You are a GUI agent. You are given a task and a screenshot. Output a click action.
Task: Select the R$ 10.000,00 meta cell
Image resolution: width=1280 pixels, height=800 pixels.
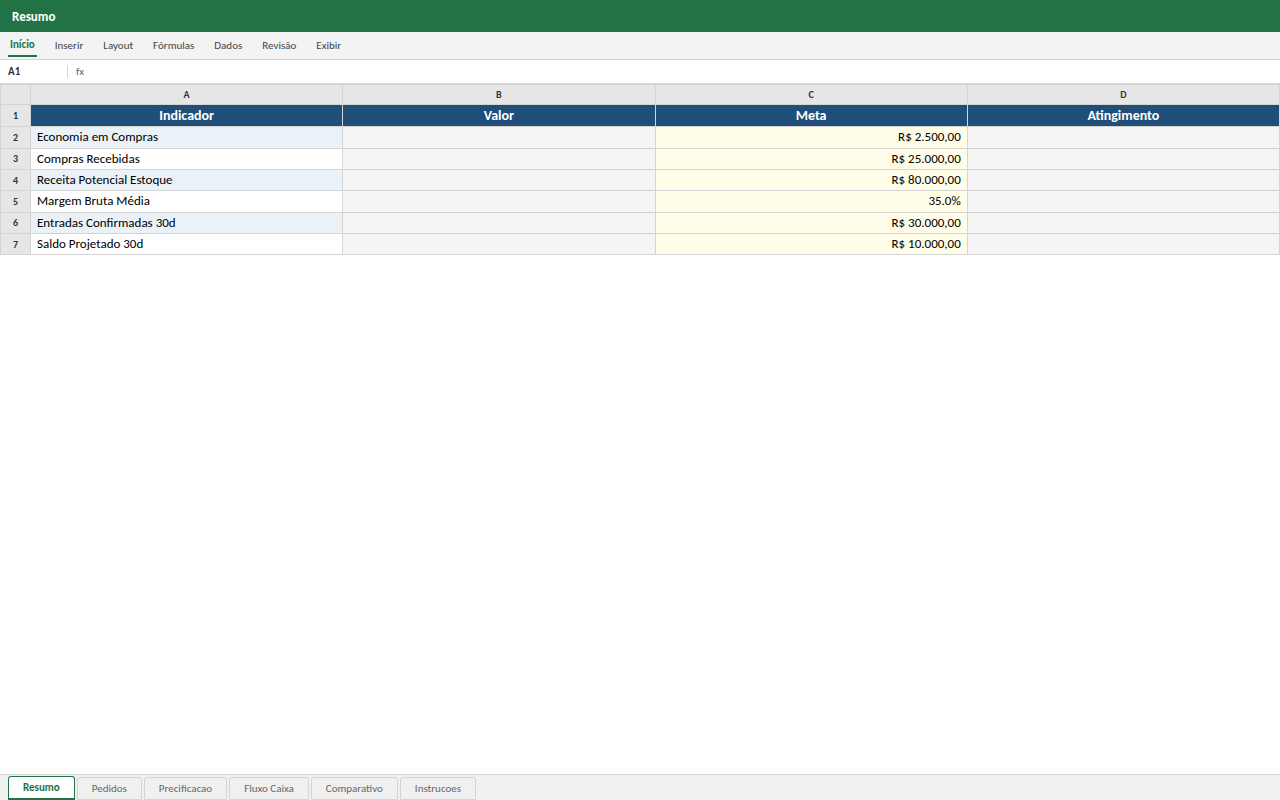[811, 244]
